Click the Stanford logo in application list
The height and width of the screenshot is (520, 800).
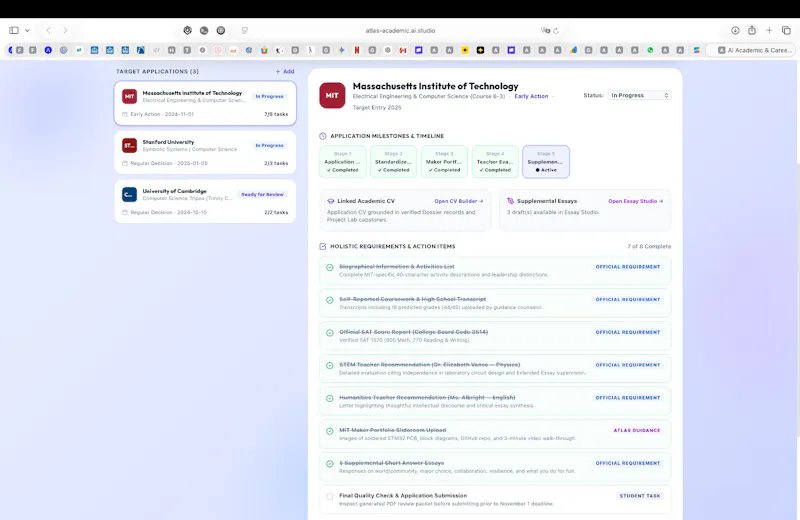click(130, 145)
